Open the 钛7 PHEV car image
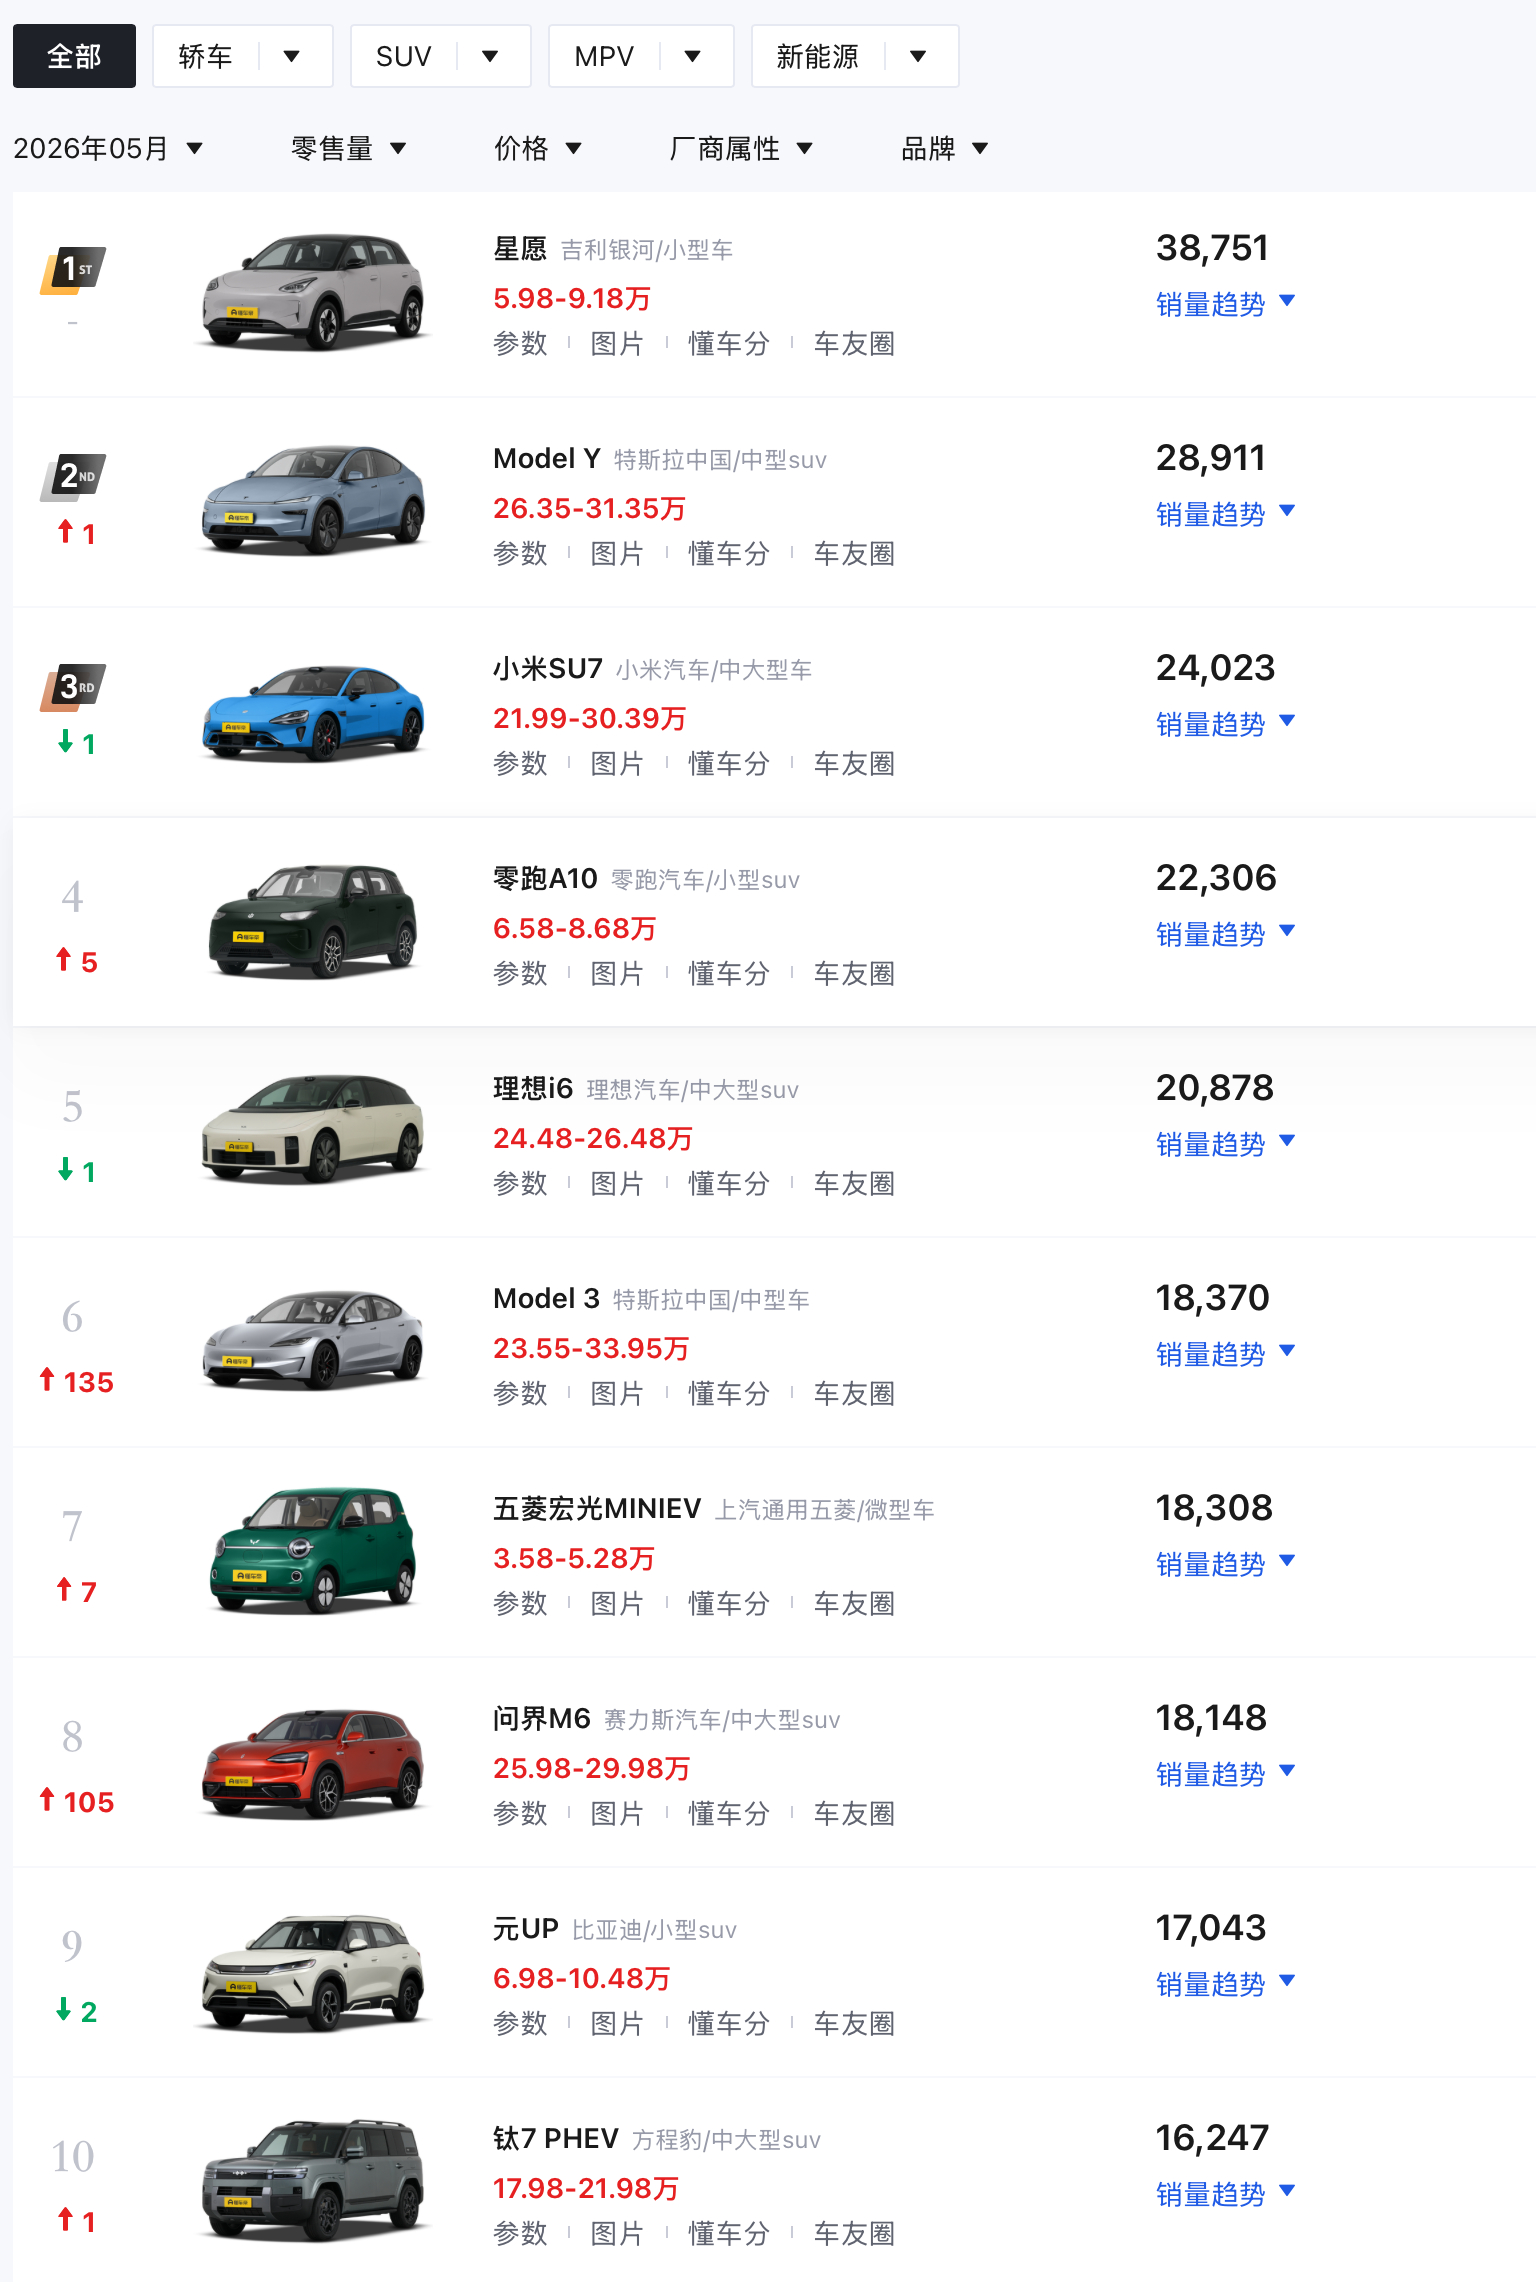1536x2282 pixels. [313, 2181]
